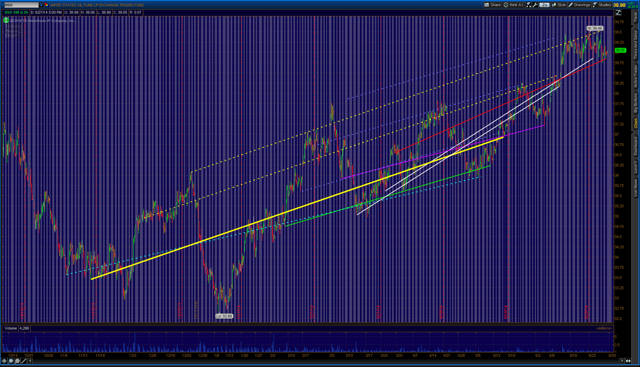640x367 pixels.
Task: Click the price axis auto-scale icon at the top right
Action: tap(618, 13)
